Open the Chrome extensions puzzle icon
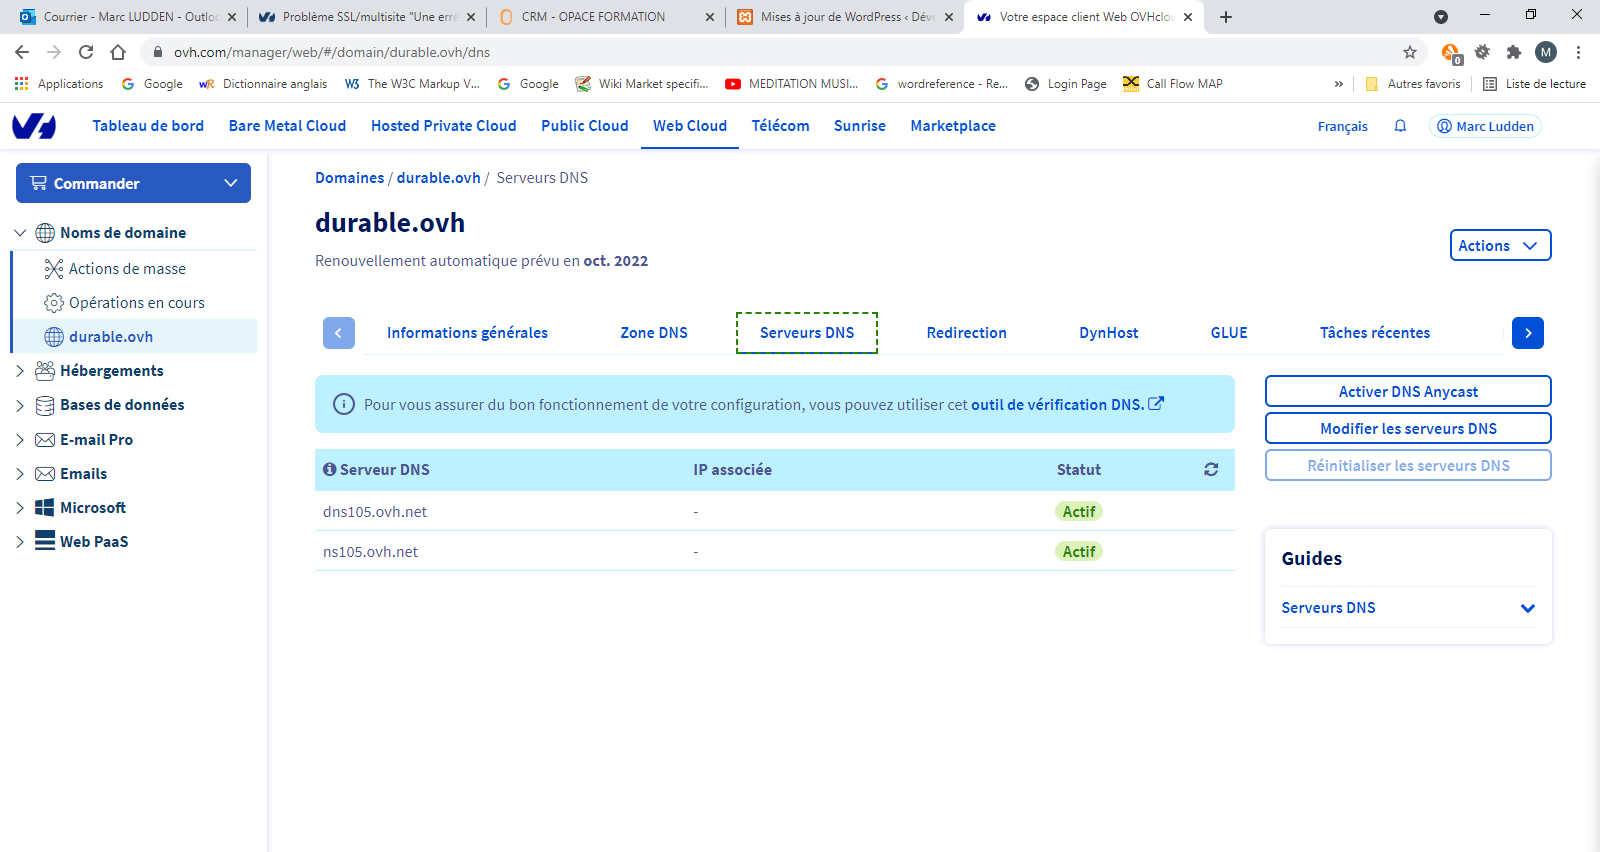Screen dimensions: 1600x852 [1514, 52]
